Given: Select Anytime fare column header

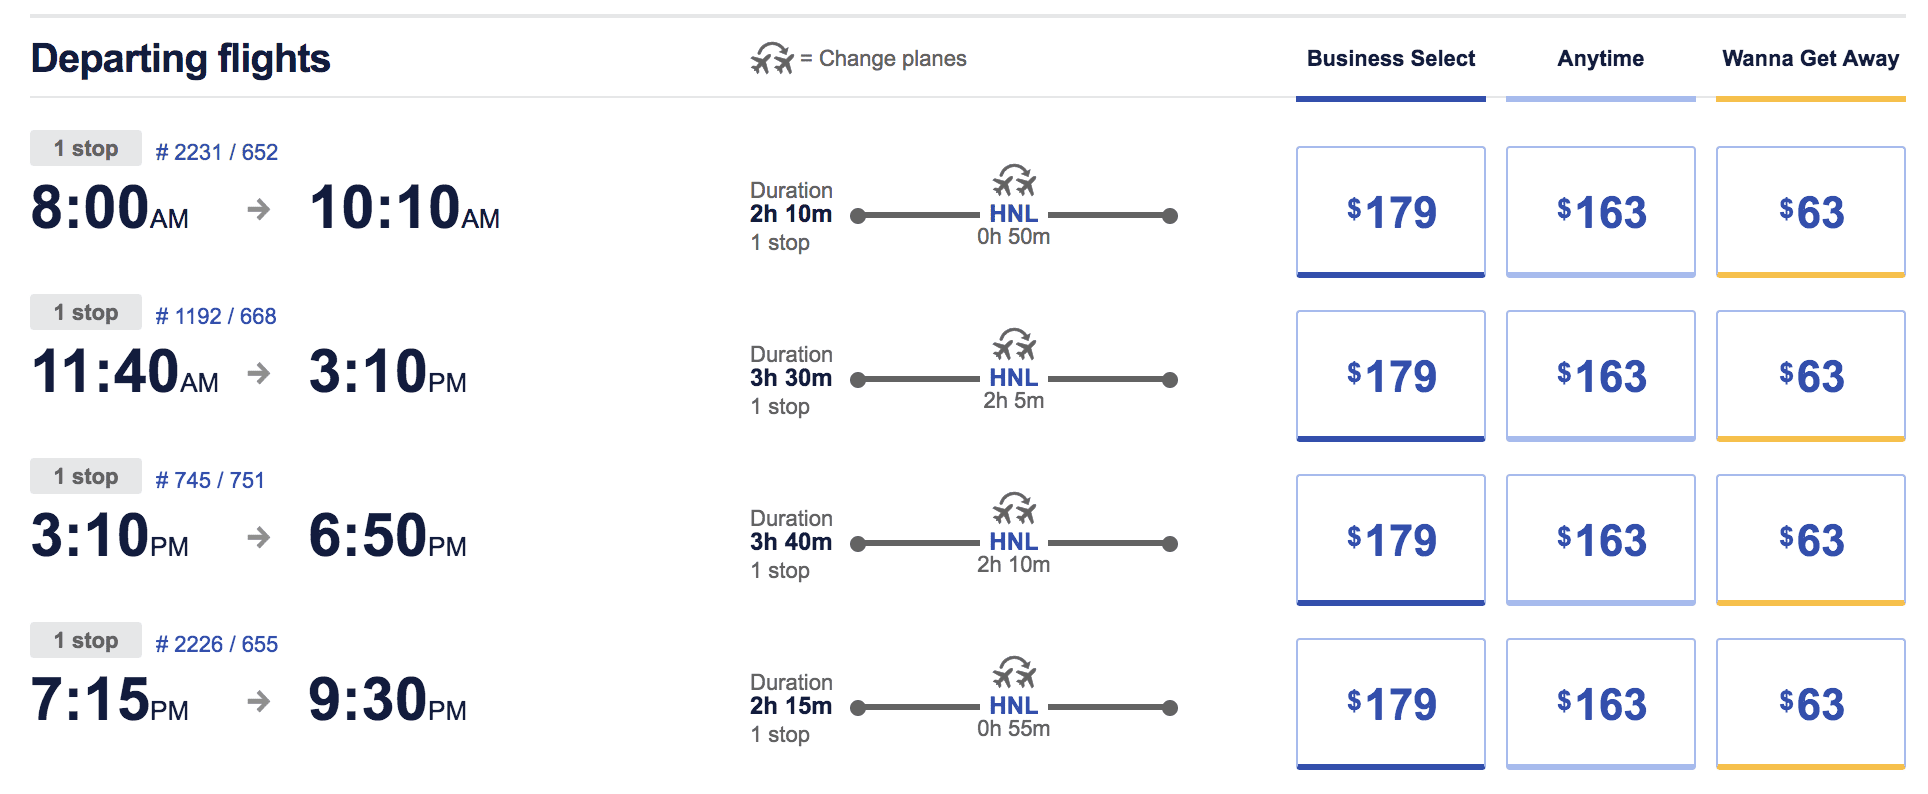Looking at the screenshot, I should click(1600, 59).
